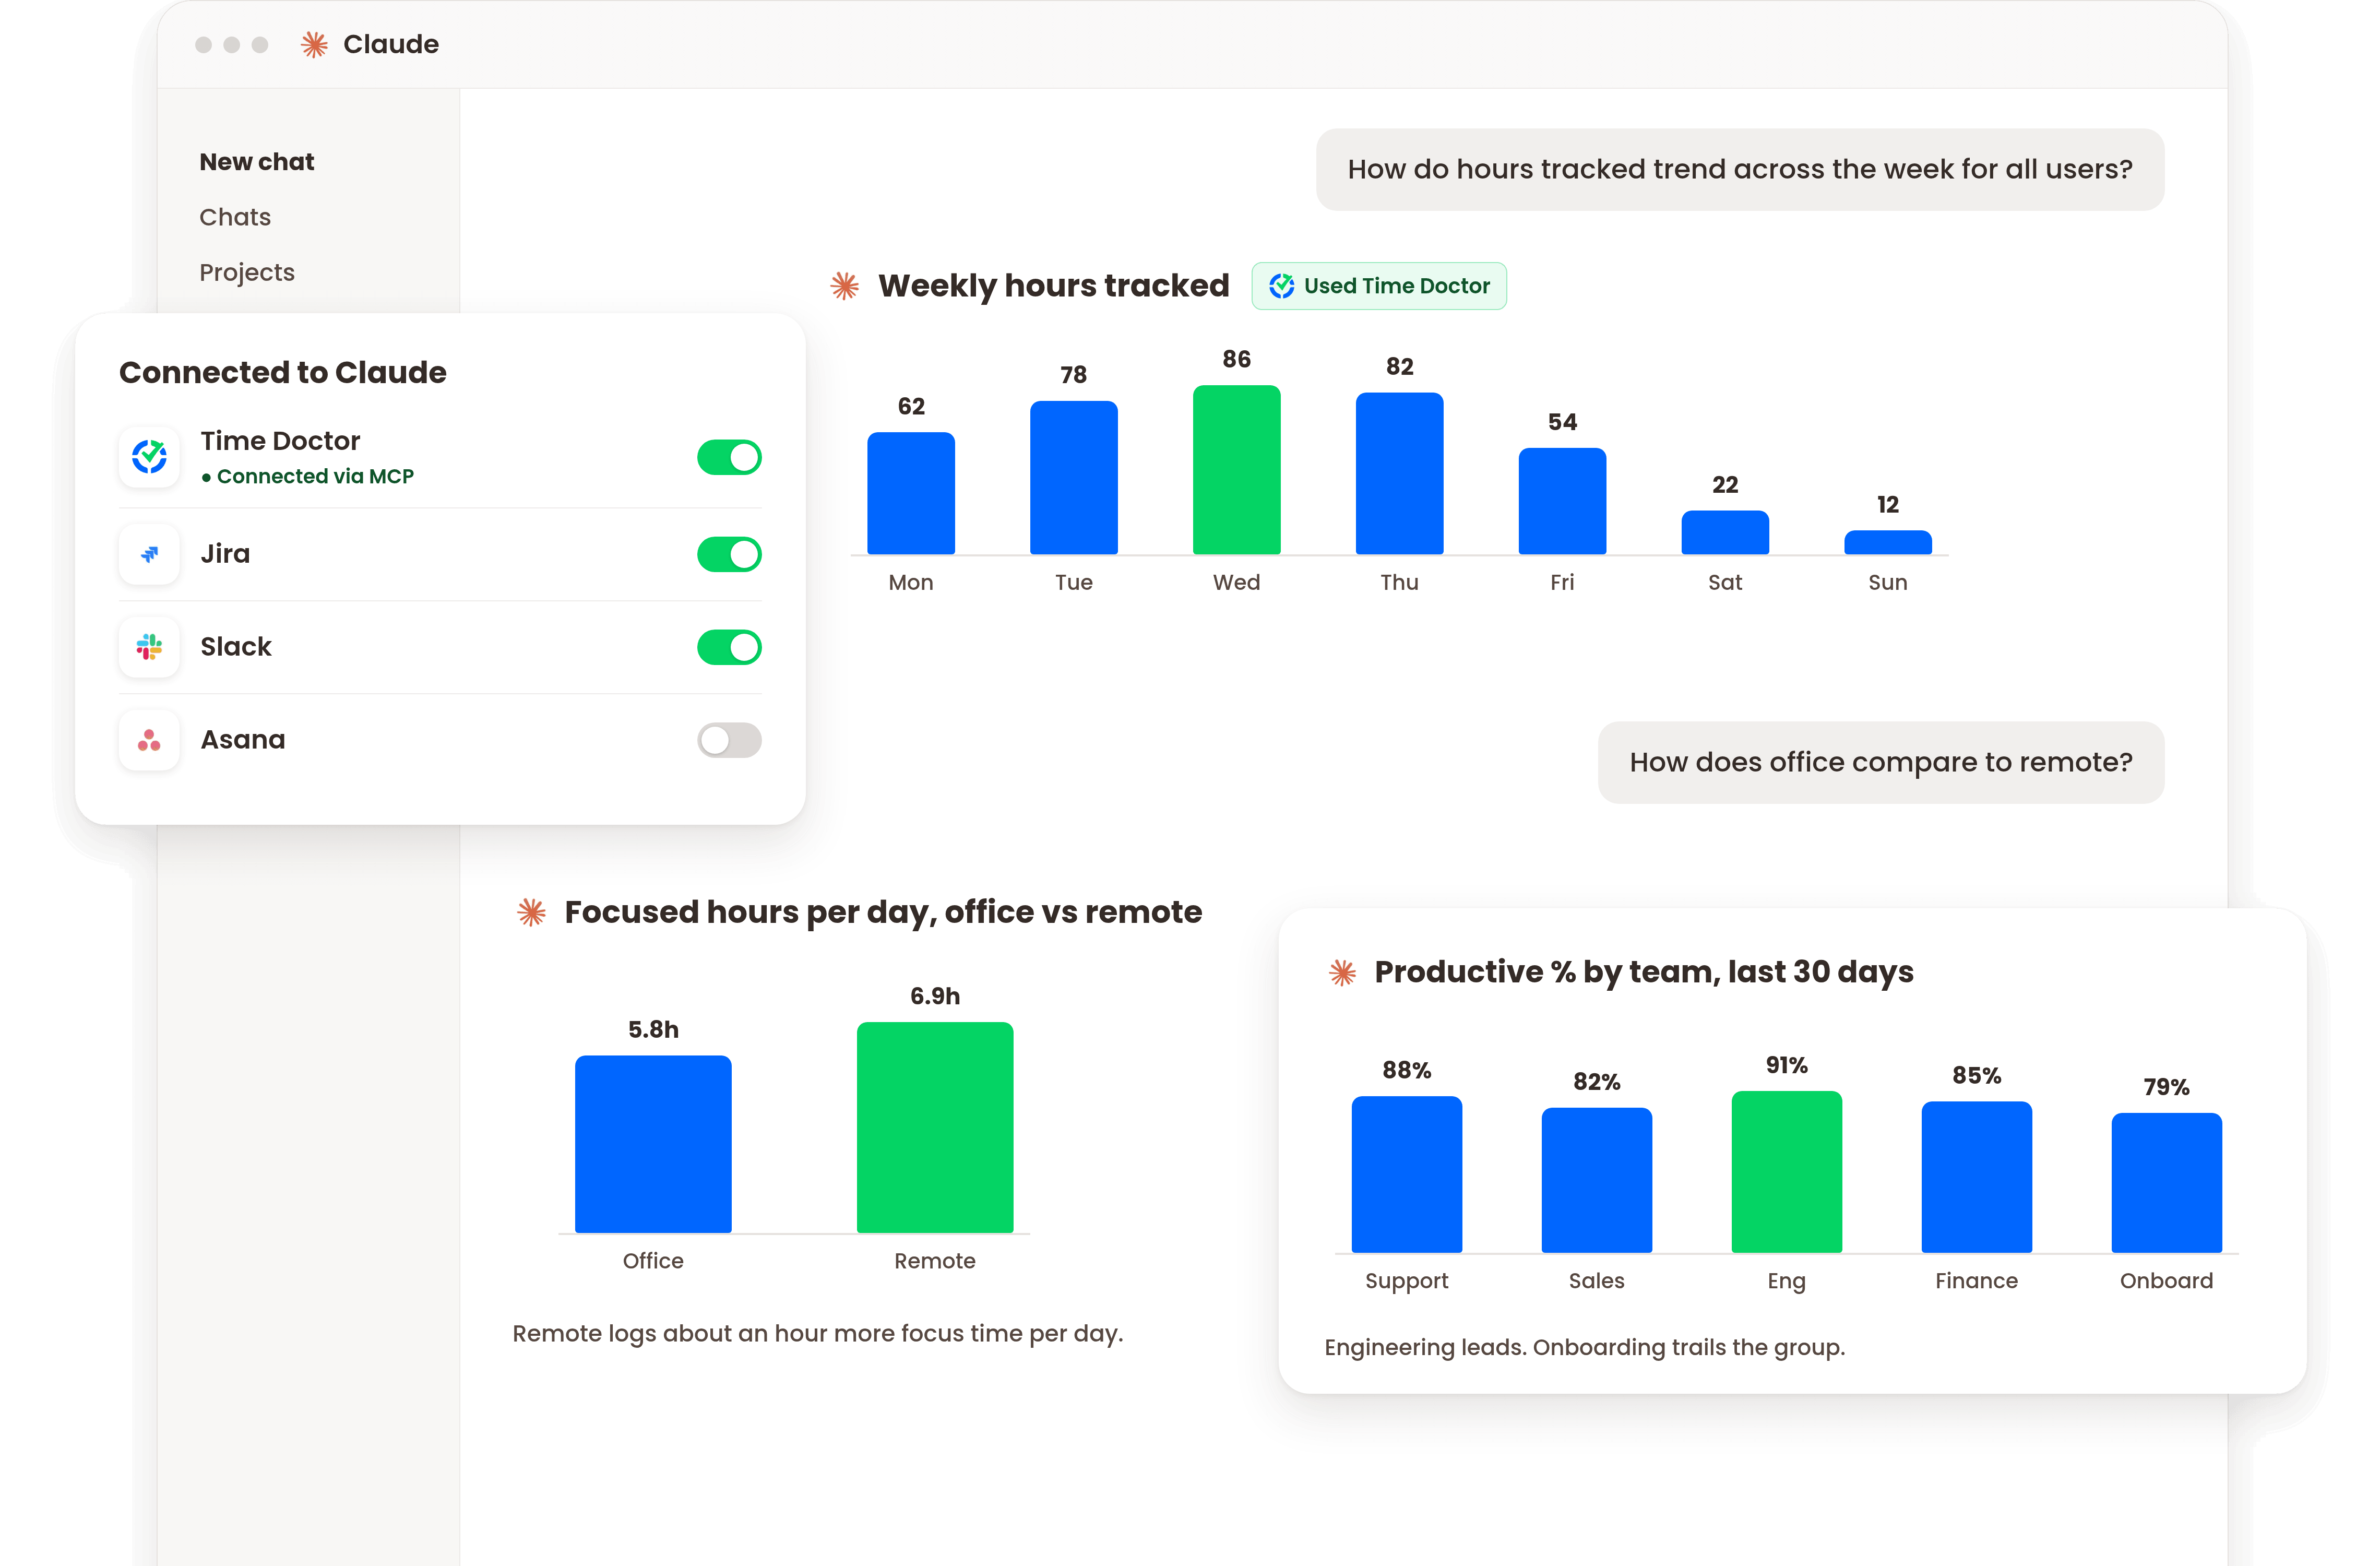The height and width of the screenshot is (1566, 2380).
Task: Turn off the Jira toggle
Action: click(729, 554)
